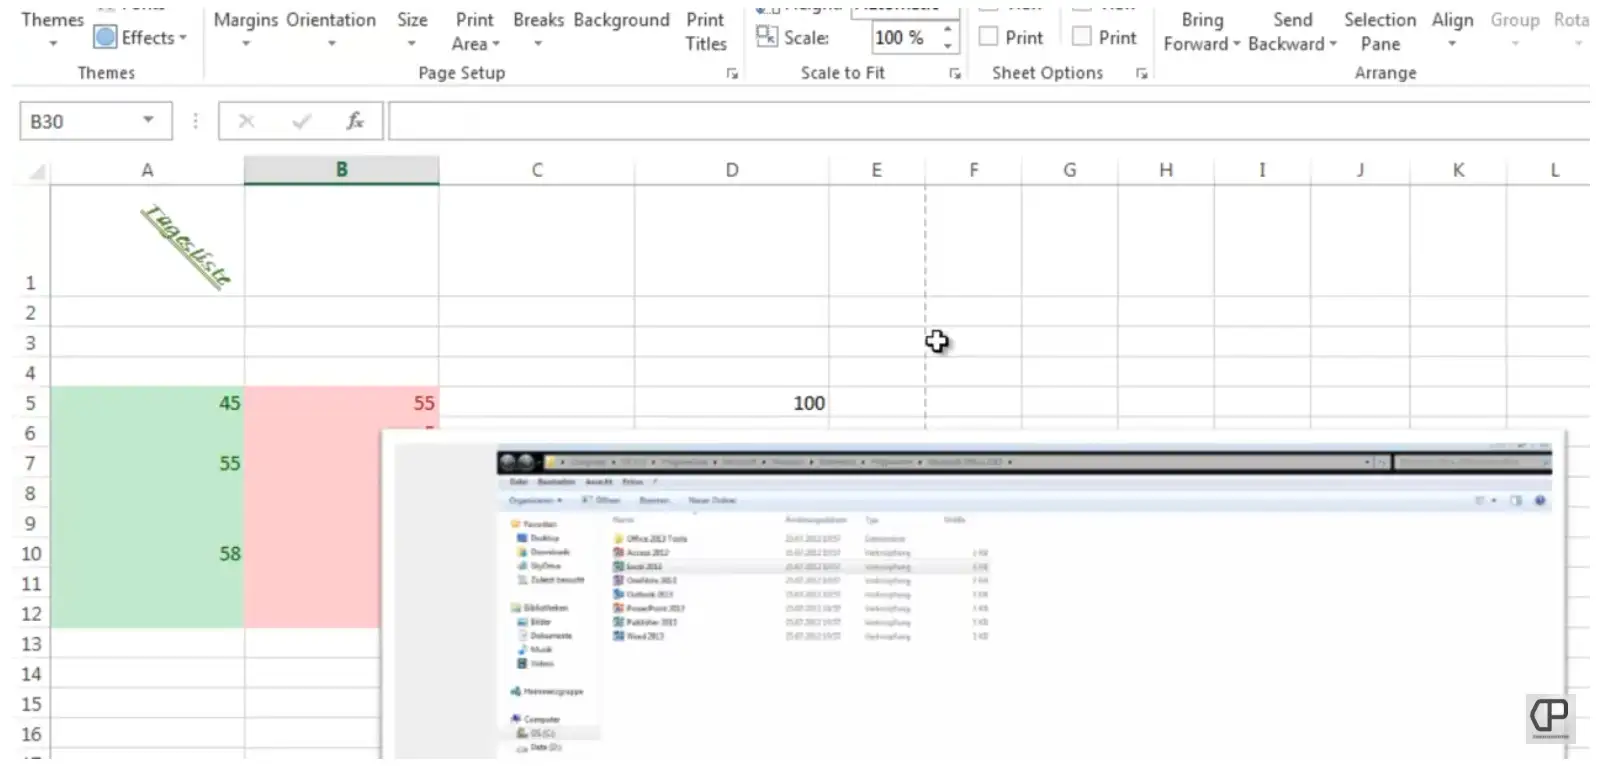1601x766 pixels.
Task: Click the Insert Function fx icon
Action: (x=355, y=121)
